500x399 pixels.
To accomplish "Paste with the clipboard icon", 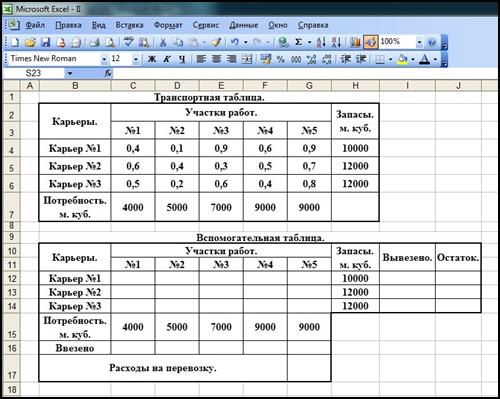I will [x=194, y=42].
